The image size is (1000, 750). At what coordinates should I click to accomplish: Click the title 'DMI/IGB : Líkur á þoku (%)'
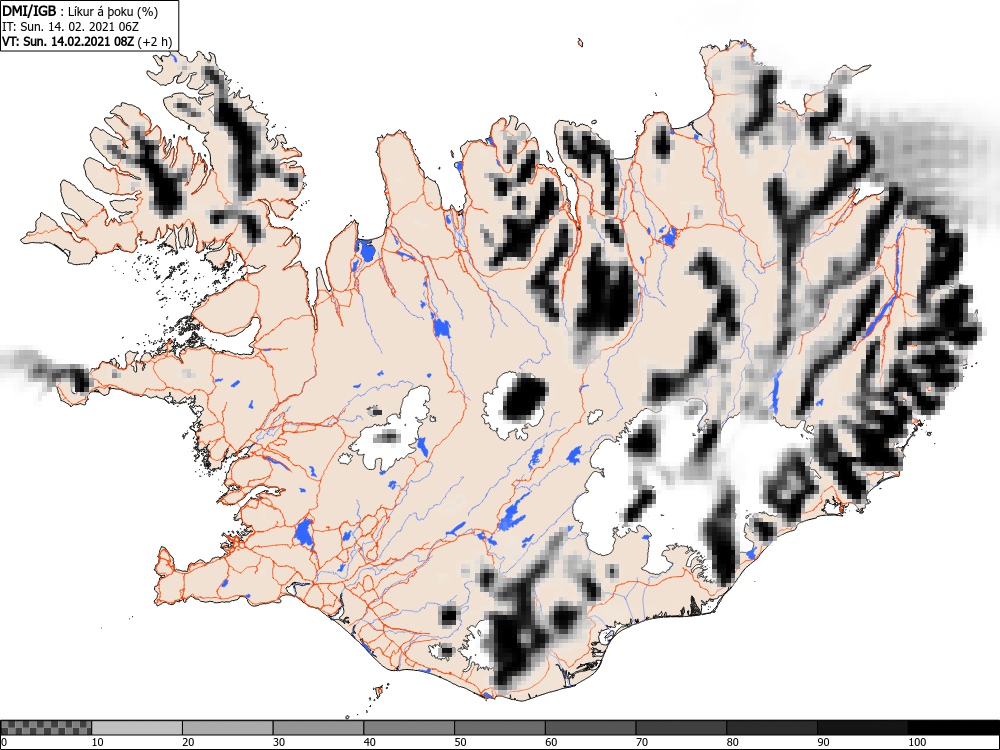(80, 11)
